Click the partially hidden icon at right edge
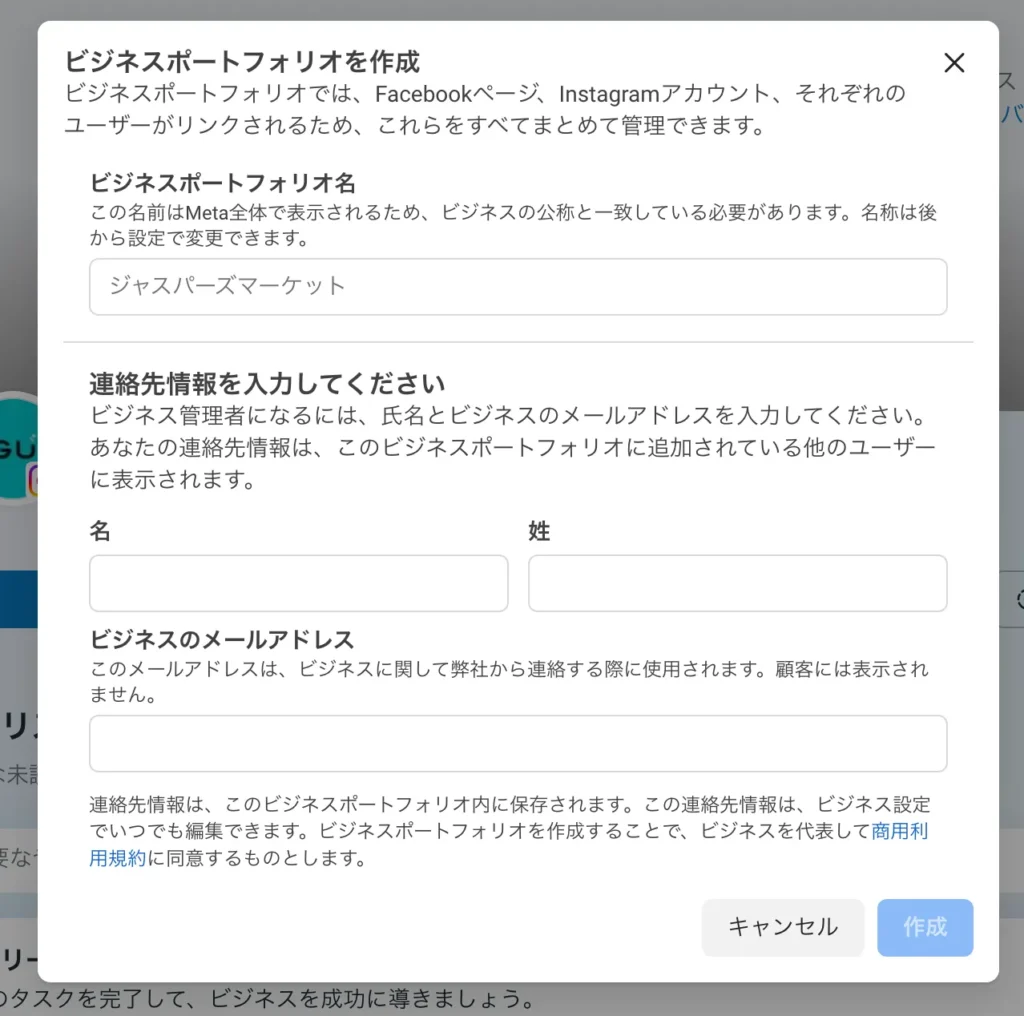The width and height of the screenshot is (1024, 1016). [x=1016, y=599]
